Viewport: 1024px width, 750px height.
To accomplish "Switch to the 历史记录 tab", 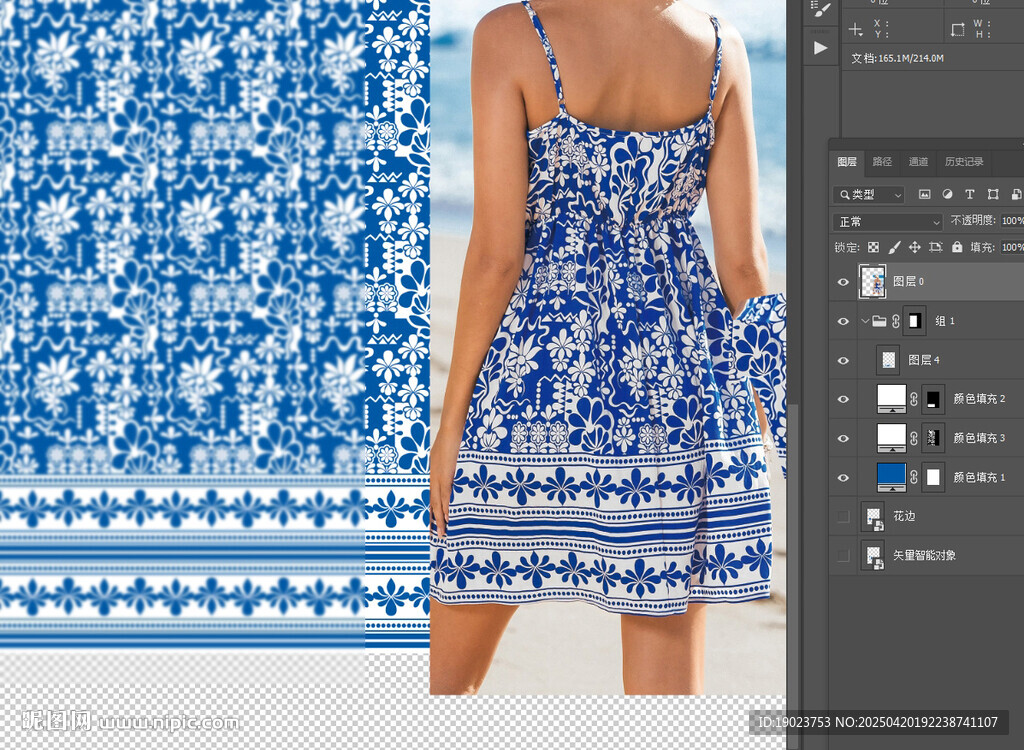I will (964, 161).
